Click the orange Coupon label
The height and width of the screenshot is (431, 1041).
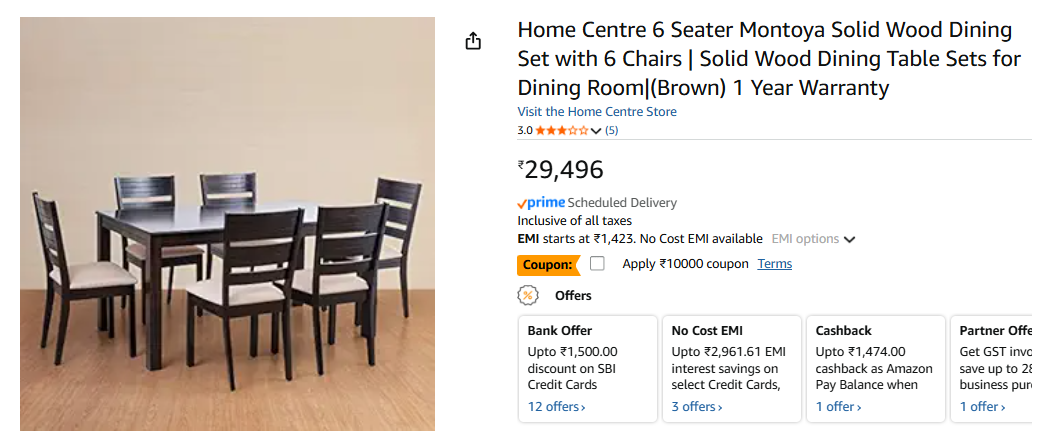click(x=548, y=264)
